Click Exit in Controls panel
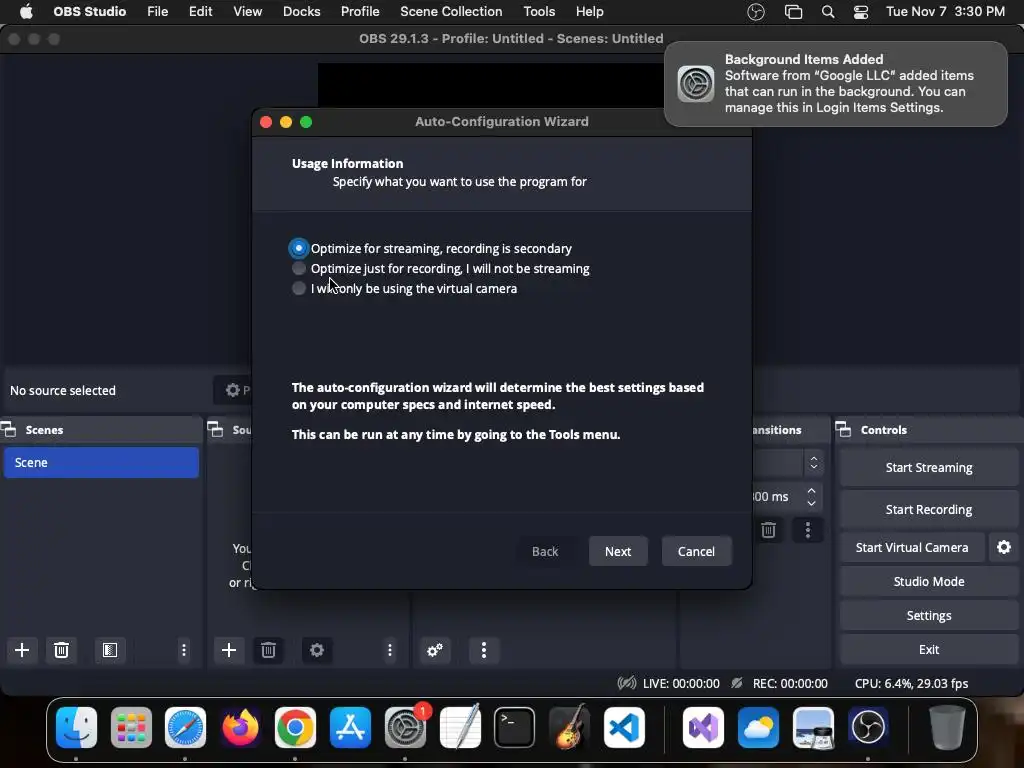 click(x=929, y=649)
